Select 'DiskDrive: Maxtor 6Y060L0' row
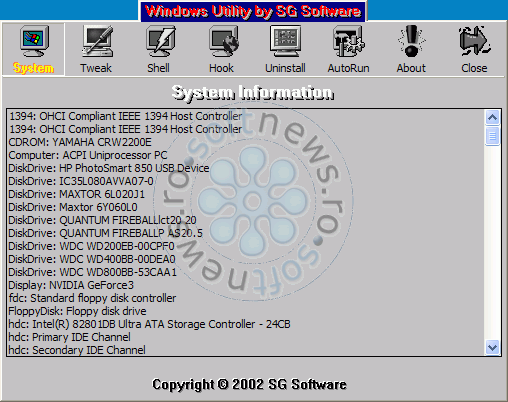Screen dimensions: 508x402 pyautogui.click(x=245, y=207)
